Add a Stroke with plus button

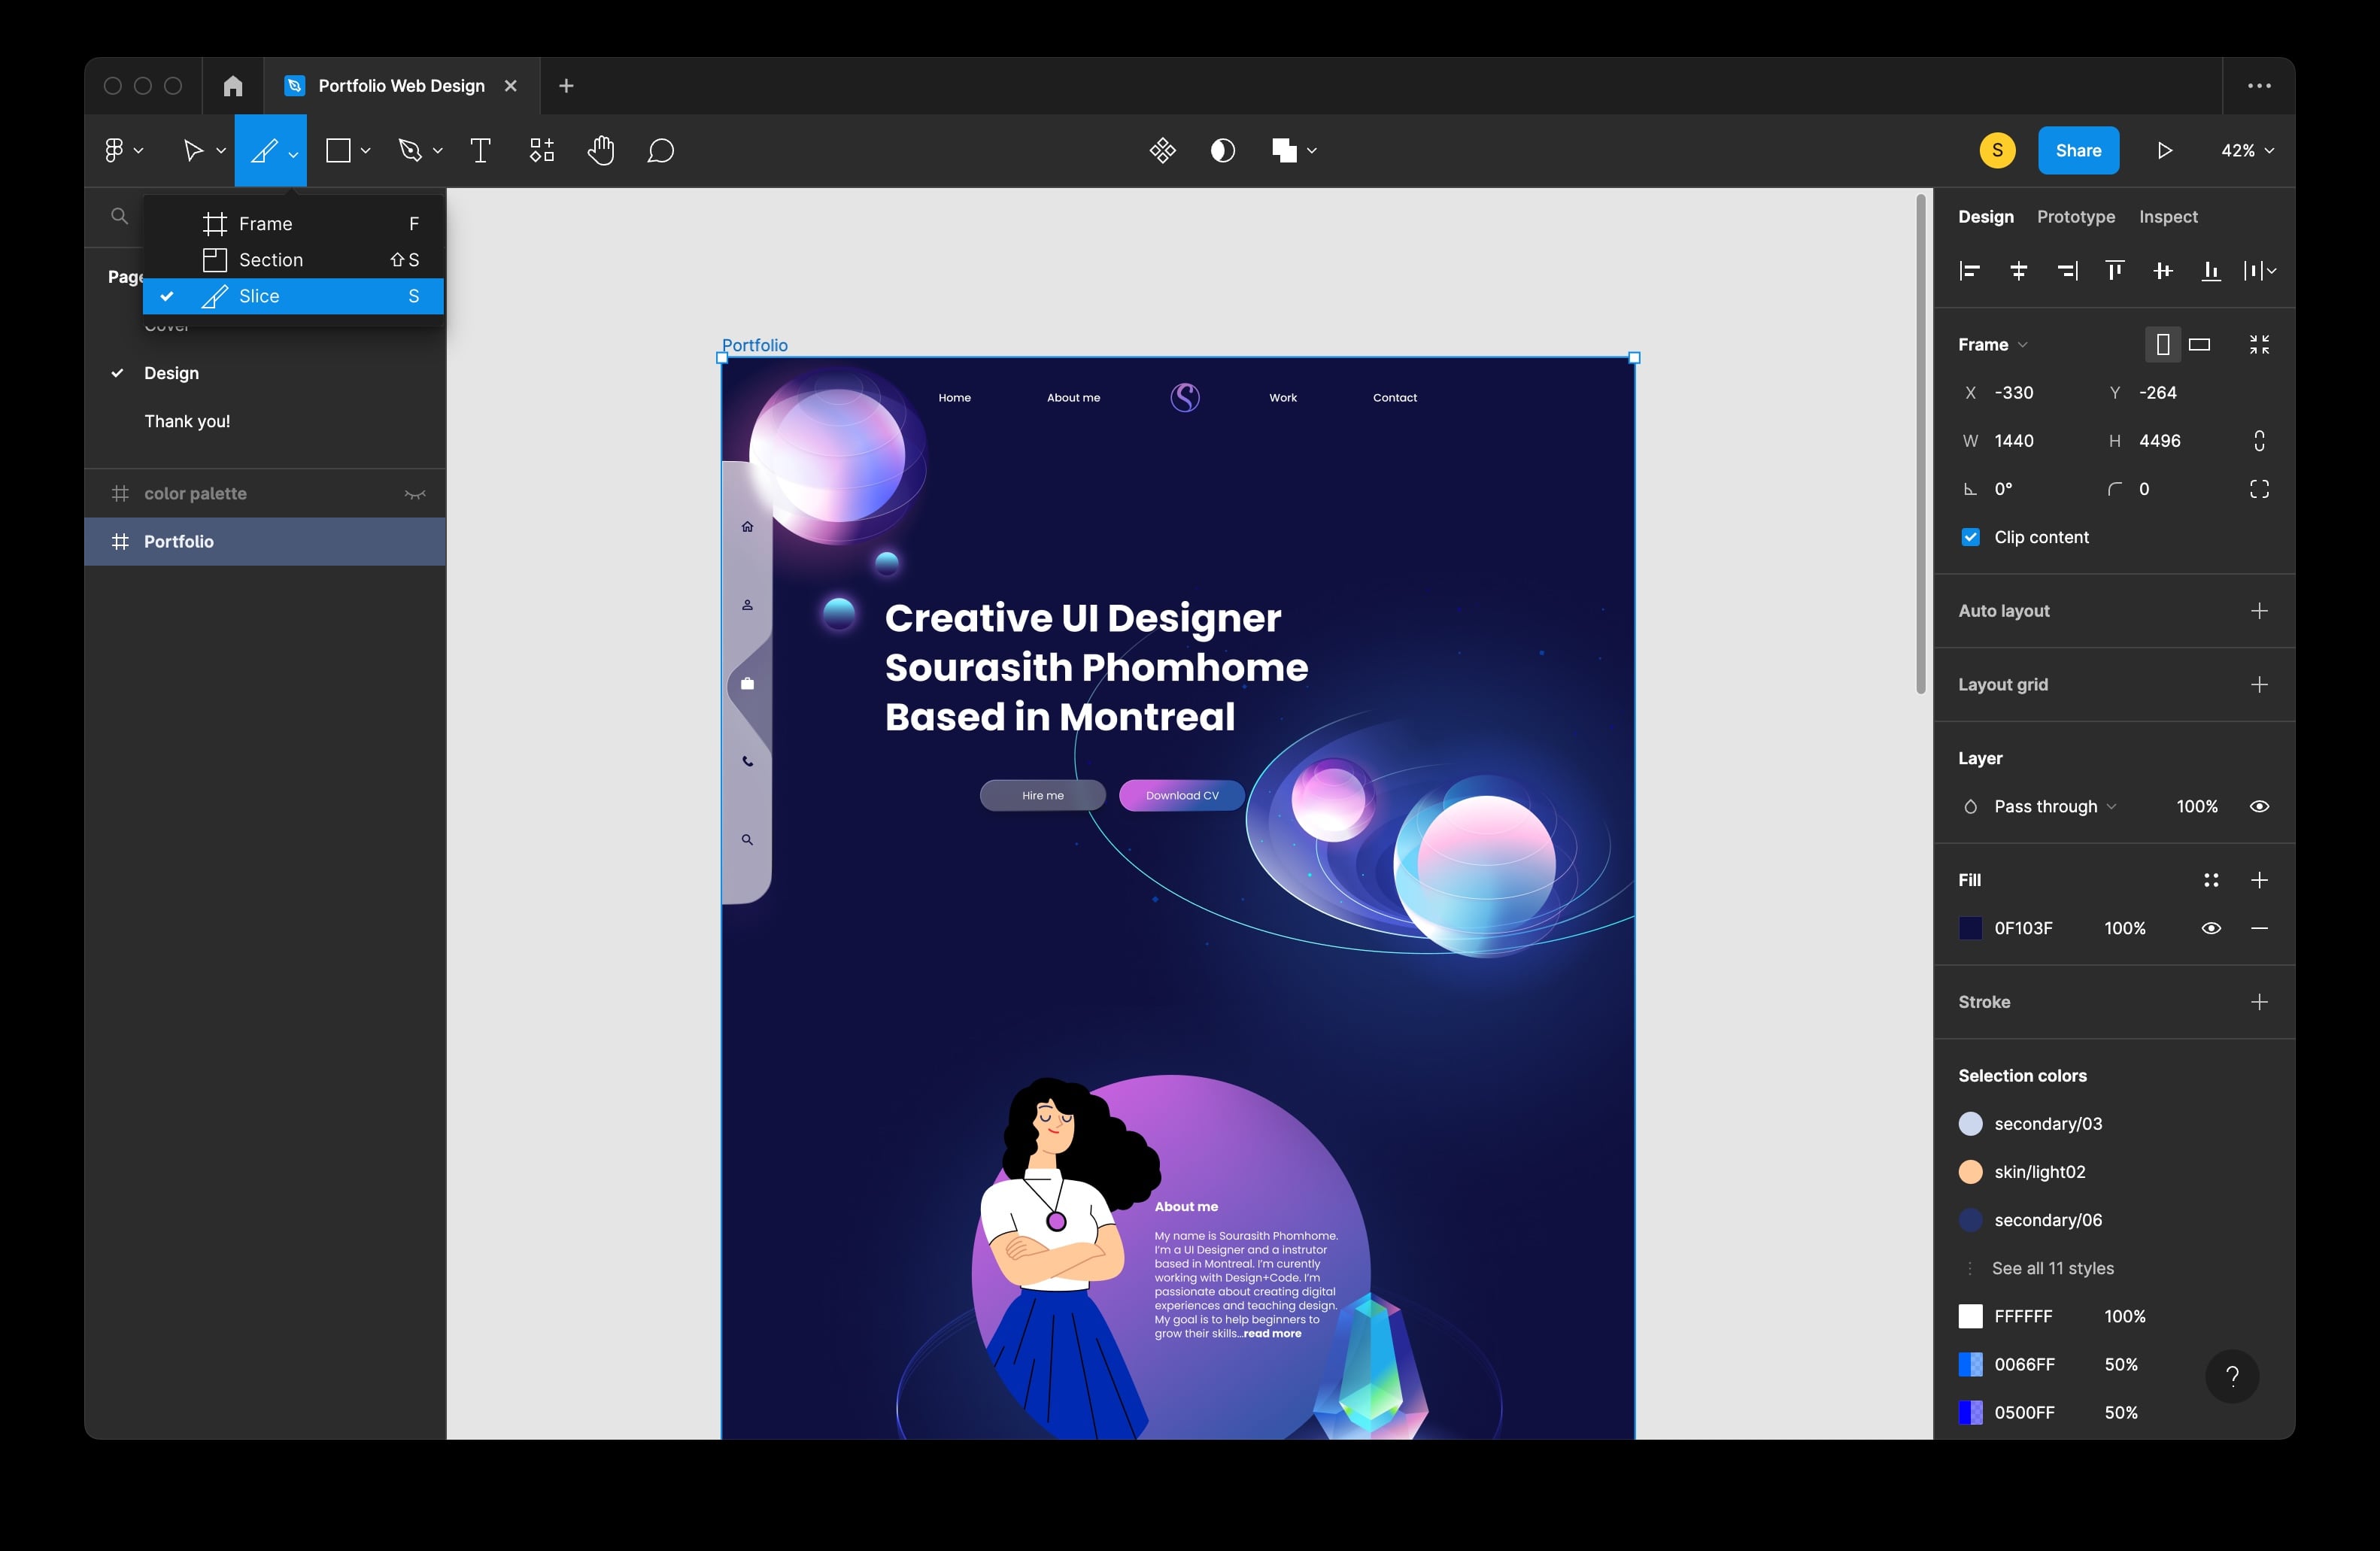(2259, 1001)
